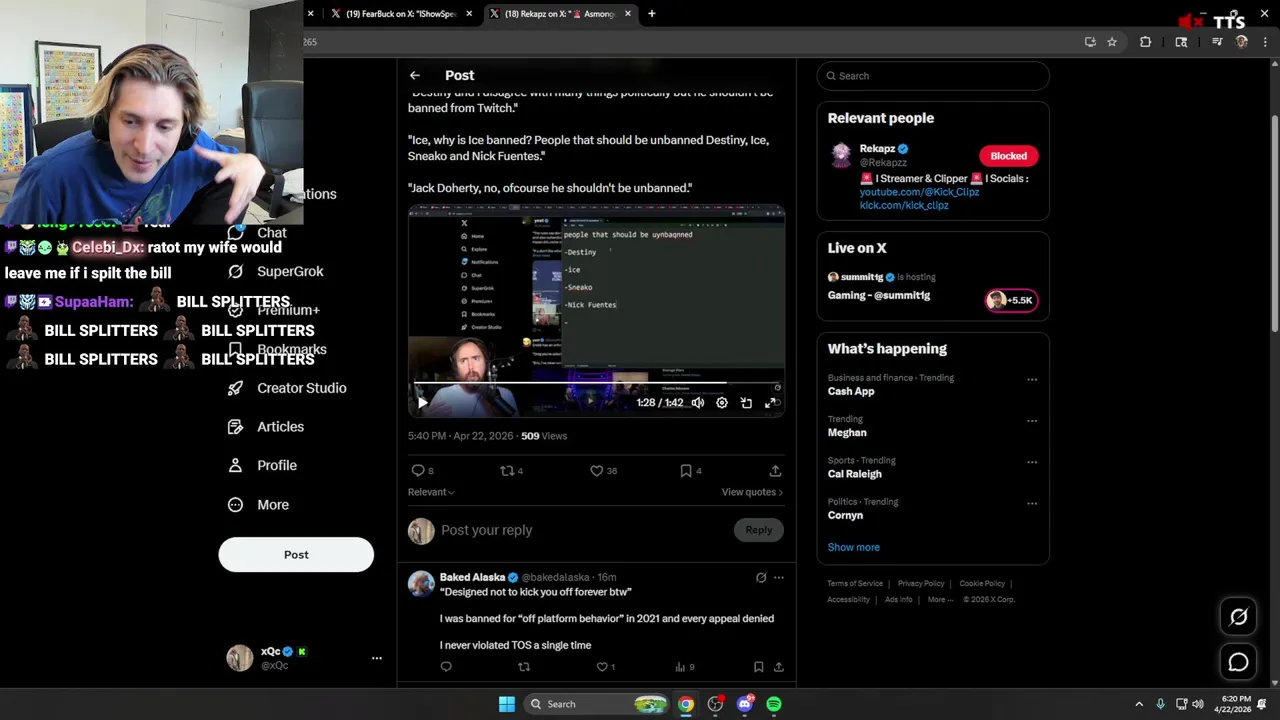Open the floating messages chat button
The image size is (1280, 720).
coord(1238,662)
